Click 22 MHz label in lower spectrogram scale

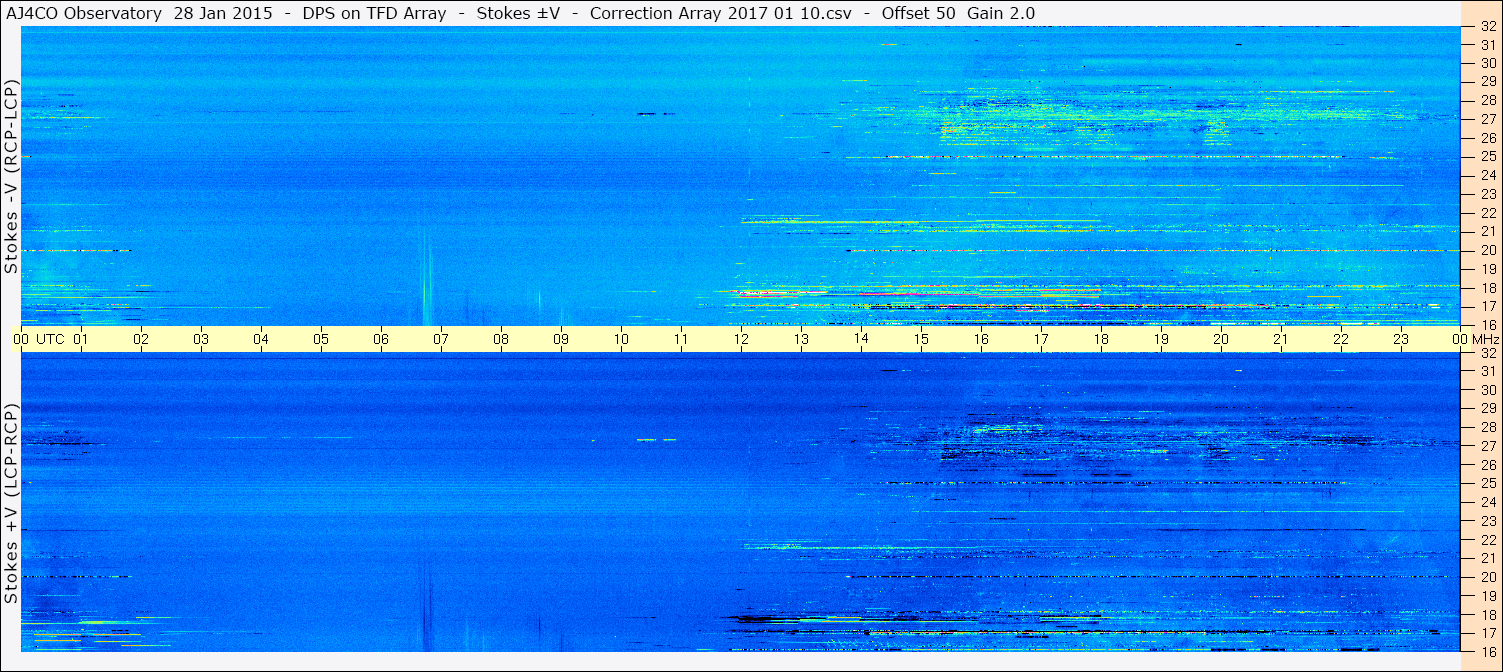click(x=1488, y=540)
